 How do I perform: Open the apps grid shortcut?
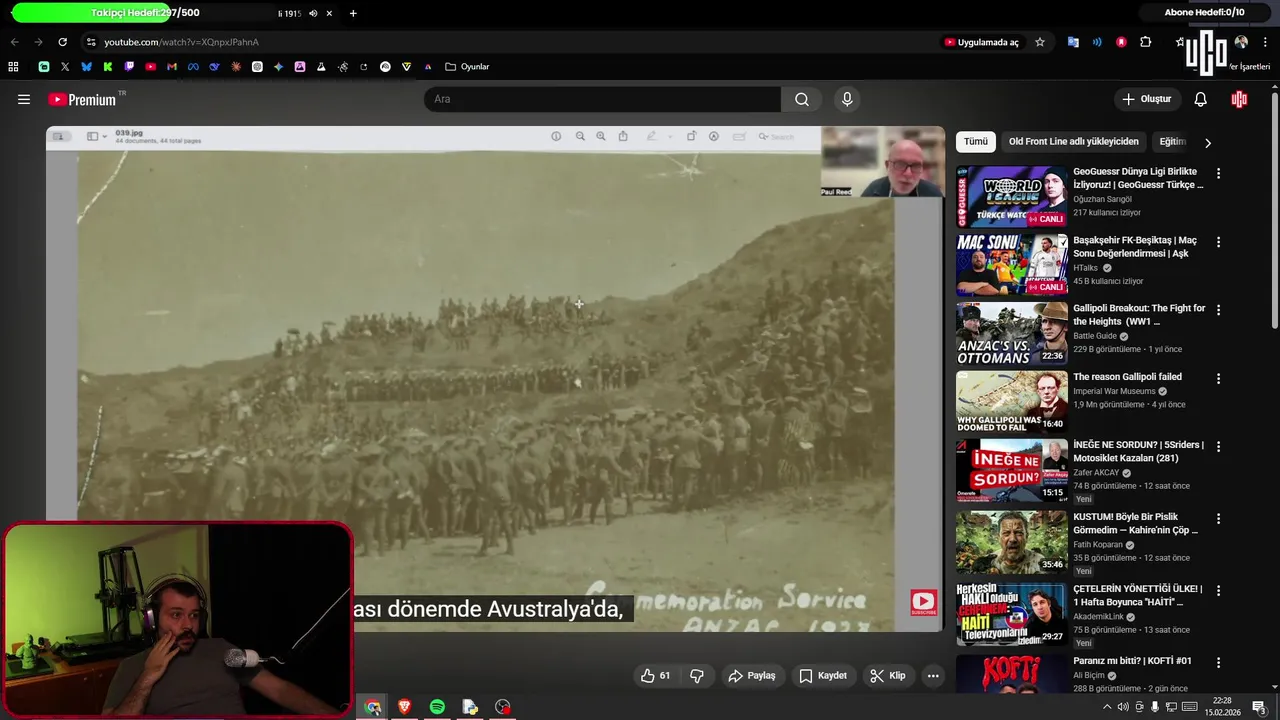[13, 67]
